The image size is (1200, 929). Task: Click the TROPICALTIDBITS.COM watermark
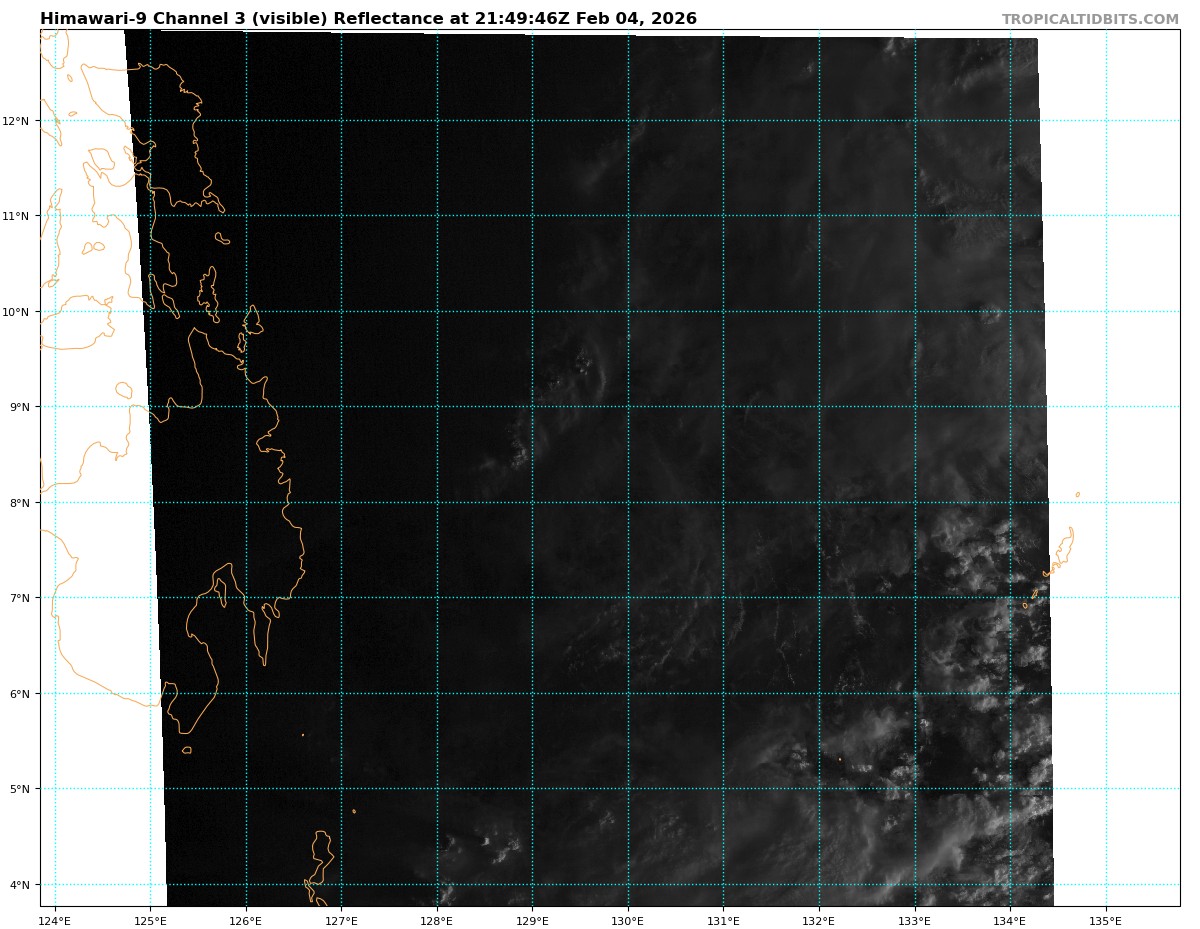tap(1090, 19)
